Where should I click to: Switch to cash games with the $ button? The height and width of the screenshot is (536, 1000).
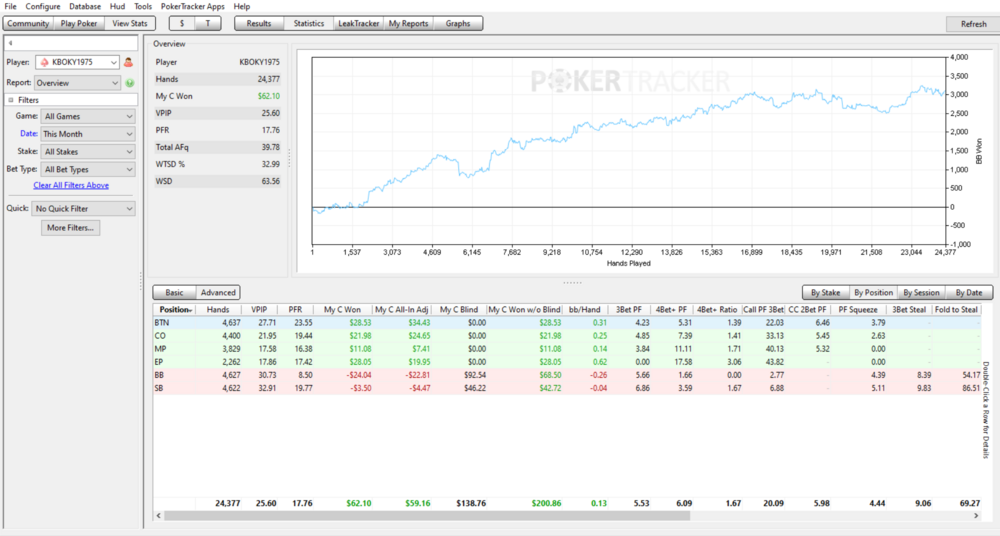[x=181, y=23]
